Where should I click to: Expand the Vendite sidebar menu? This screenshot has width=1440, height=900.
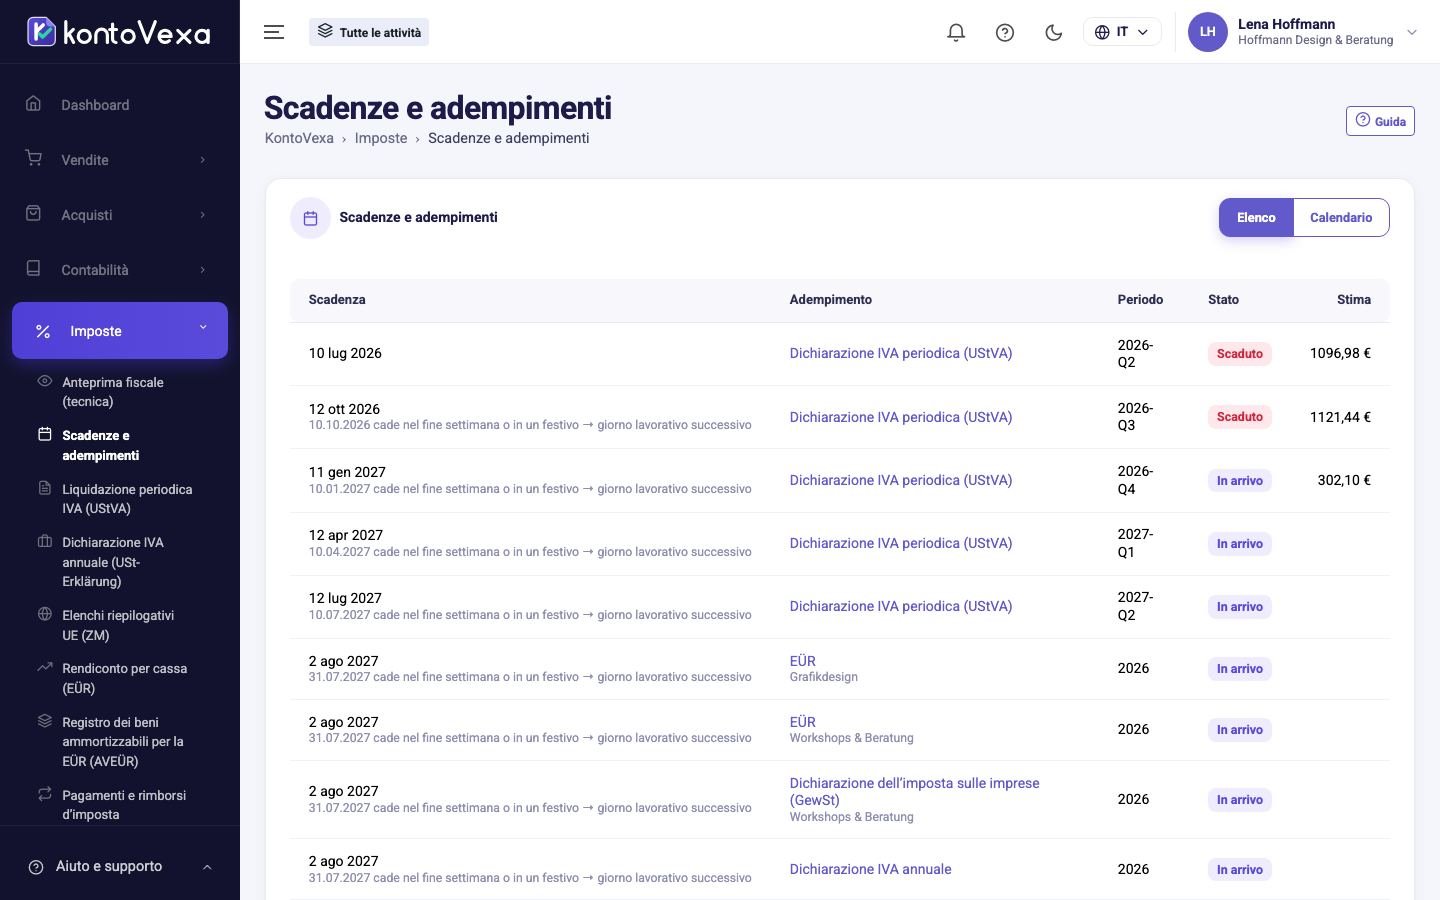120,160
